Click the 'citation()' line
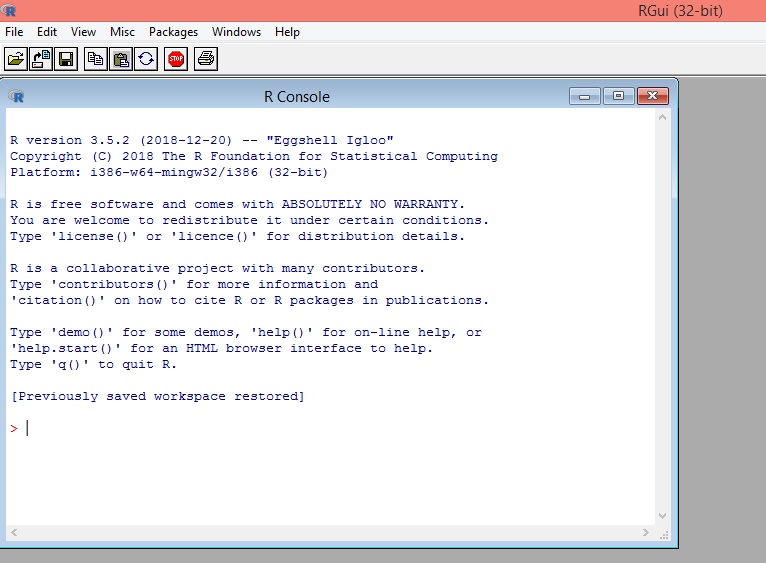766x563 pixels. coord(249,301)
